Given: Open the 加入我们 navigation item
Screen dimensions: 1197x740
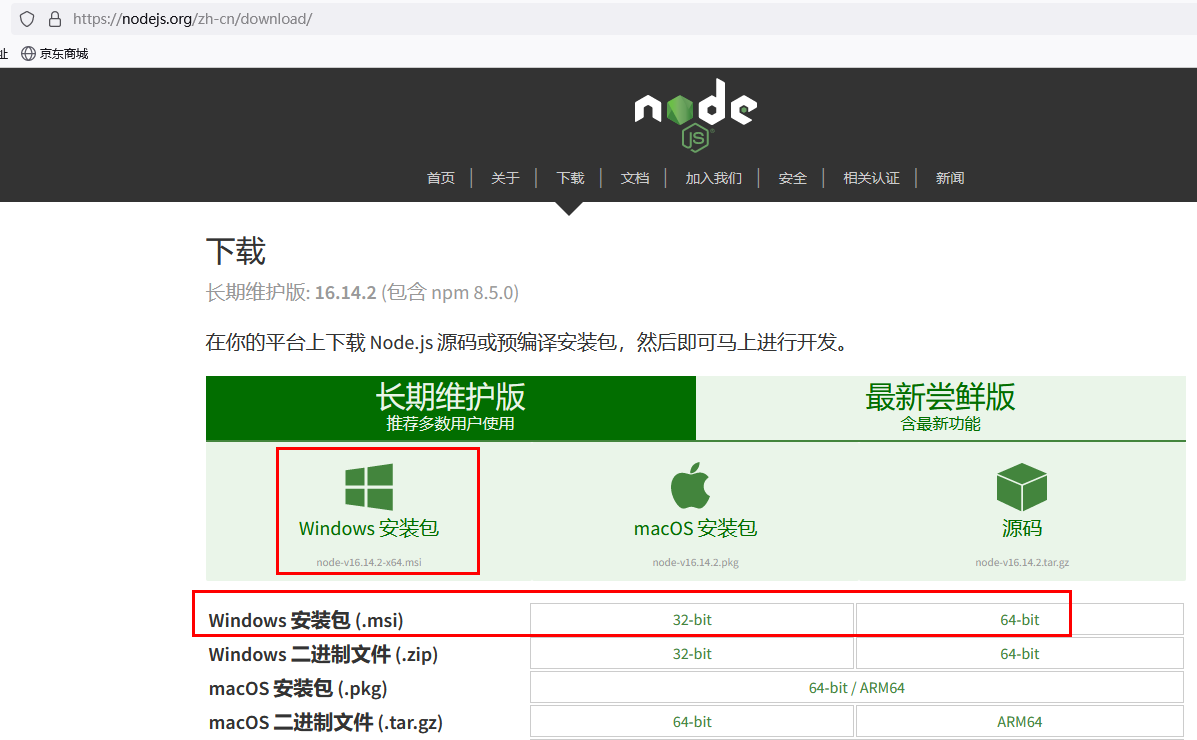Looking at the screenshot, I should 713,178.
